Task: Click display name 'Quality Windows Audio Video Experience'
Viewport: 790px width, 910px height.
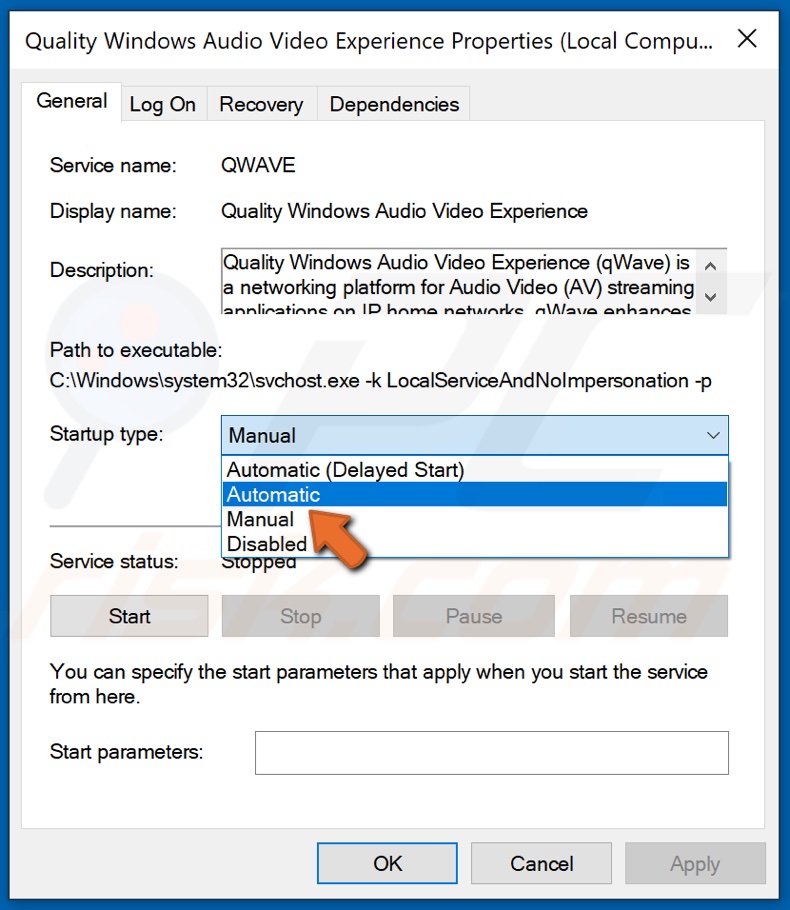Action: (x=405, y=211)
